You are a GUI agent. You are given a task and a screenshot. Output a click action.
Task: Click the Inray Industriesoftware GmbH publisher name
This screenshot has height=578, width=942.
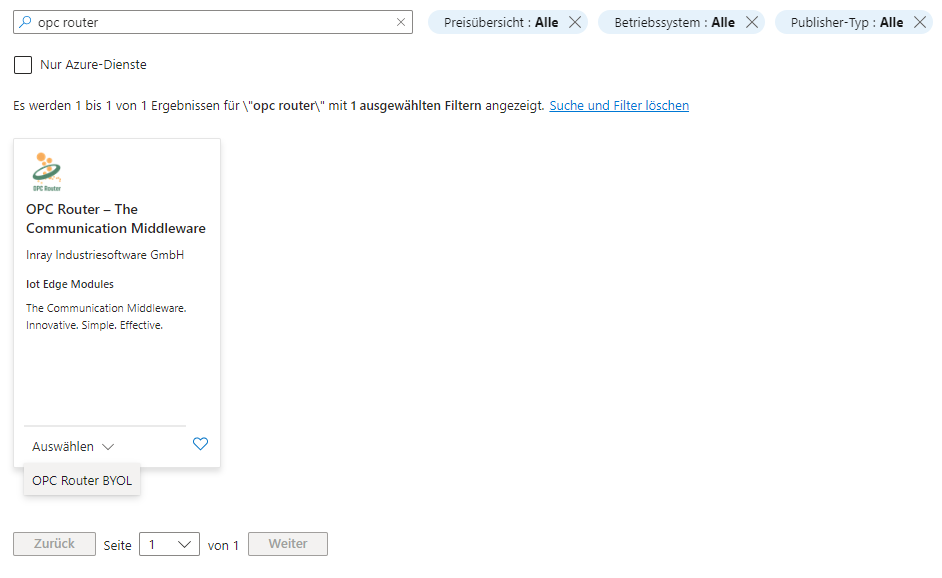(x=105, y=255)
